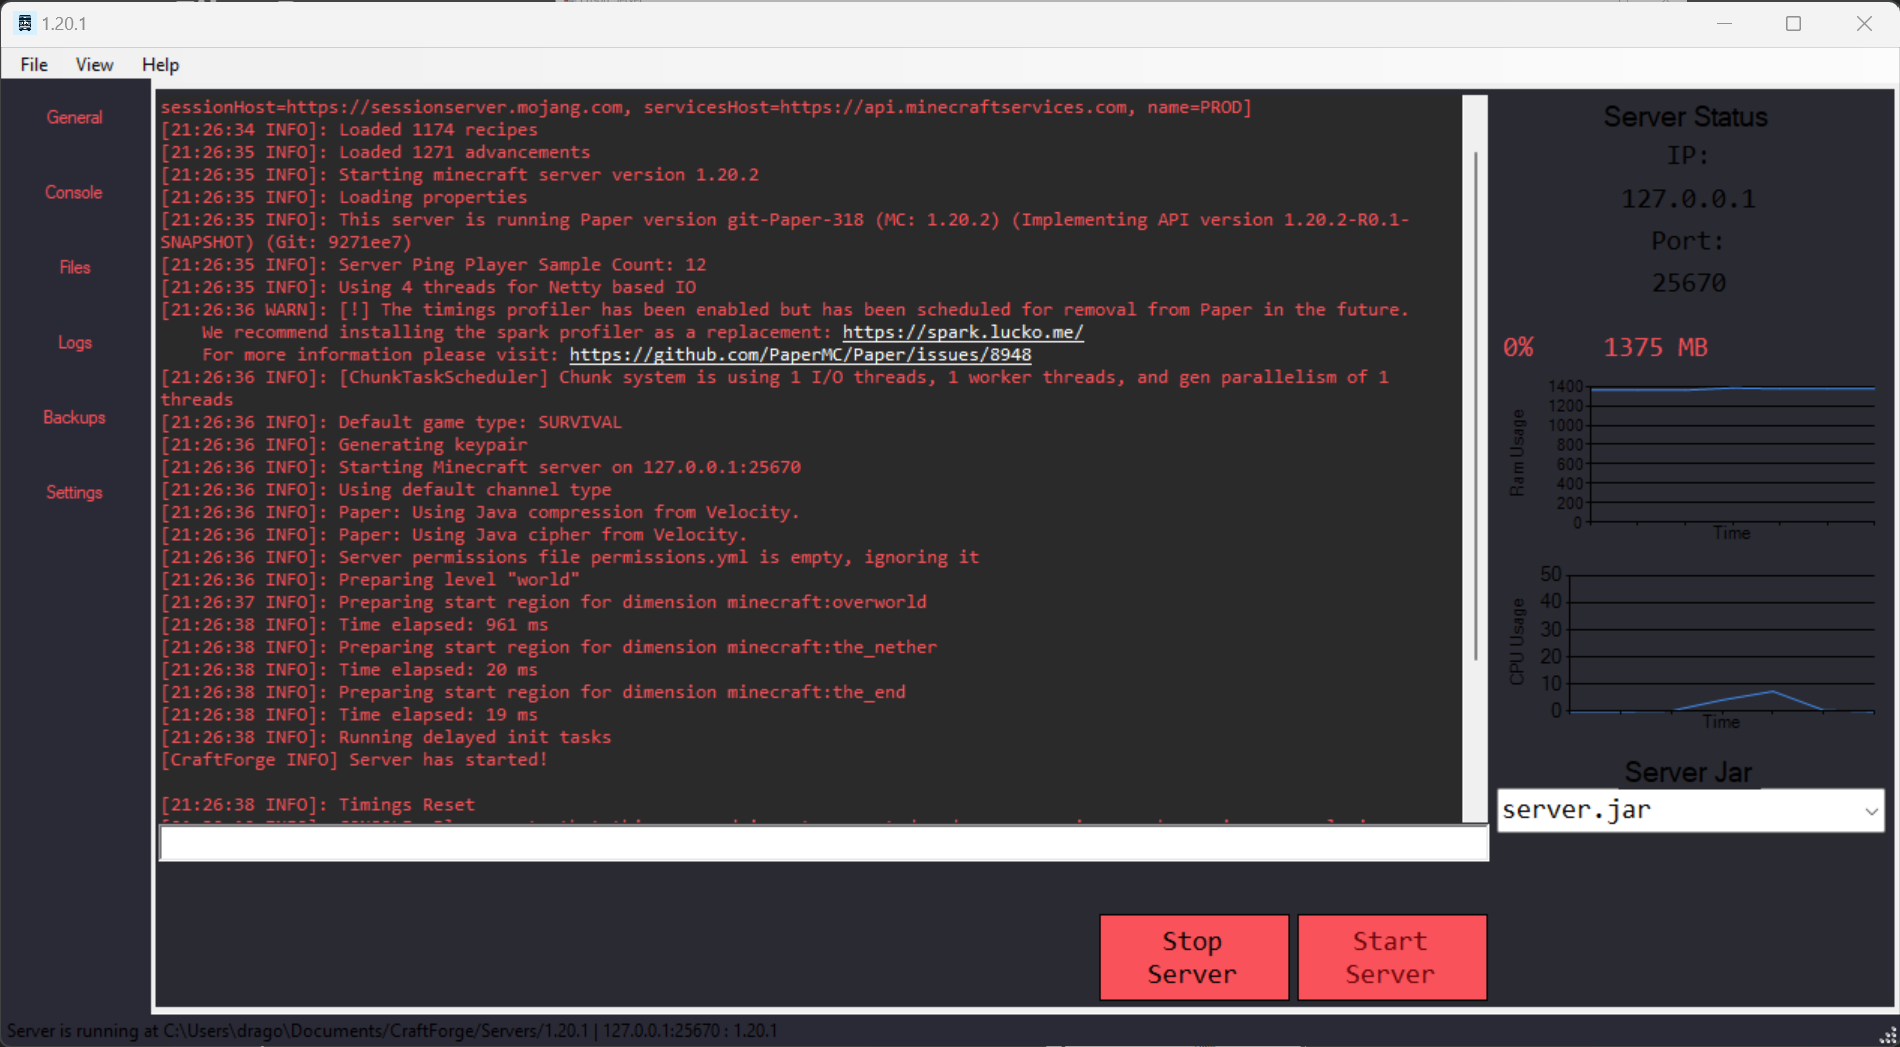The width and height of the screenshot is (1900, 1047).
Task: Click the "Preparing level "world"" log line
Action: (370, 580)
